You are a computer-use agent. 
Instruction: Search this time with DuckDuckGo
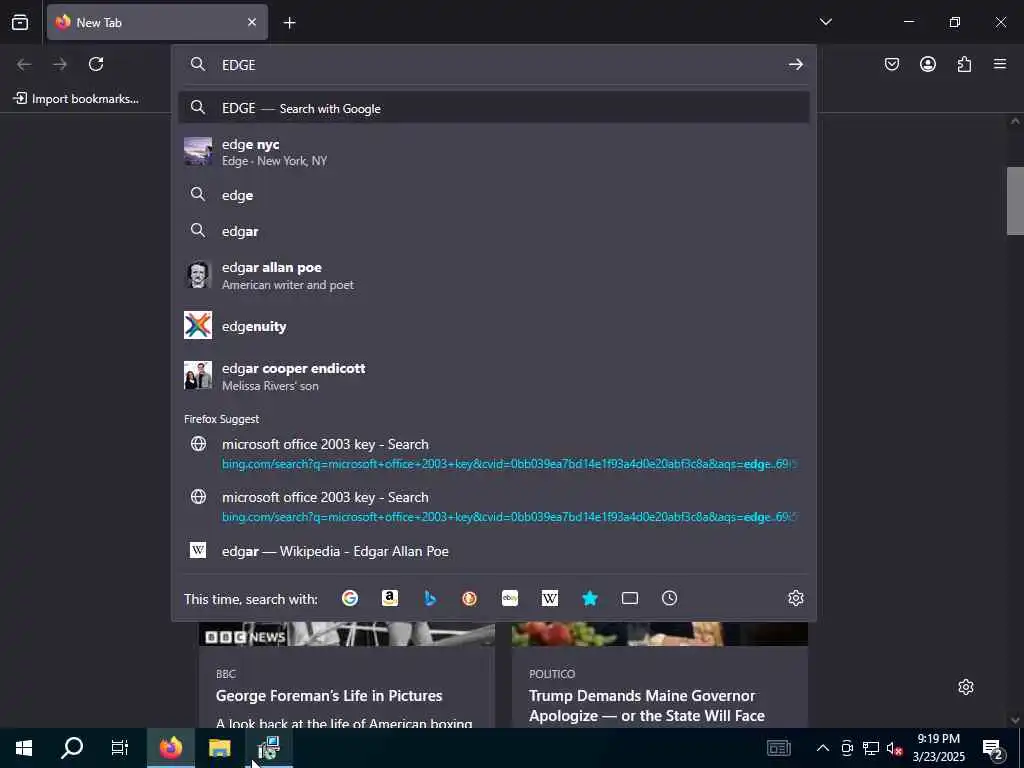pos(470,598)
